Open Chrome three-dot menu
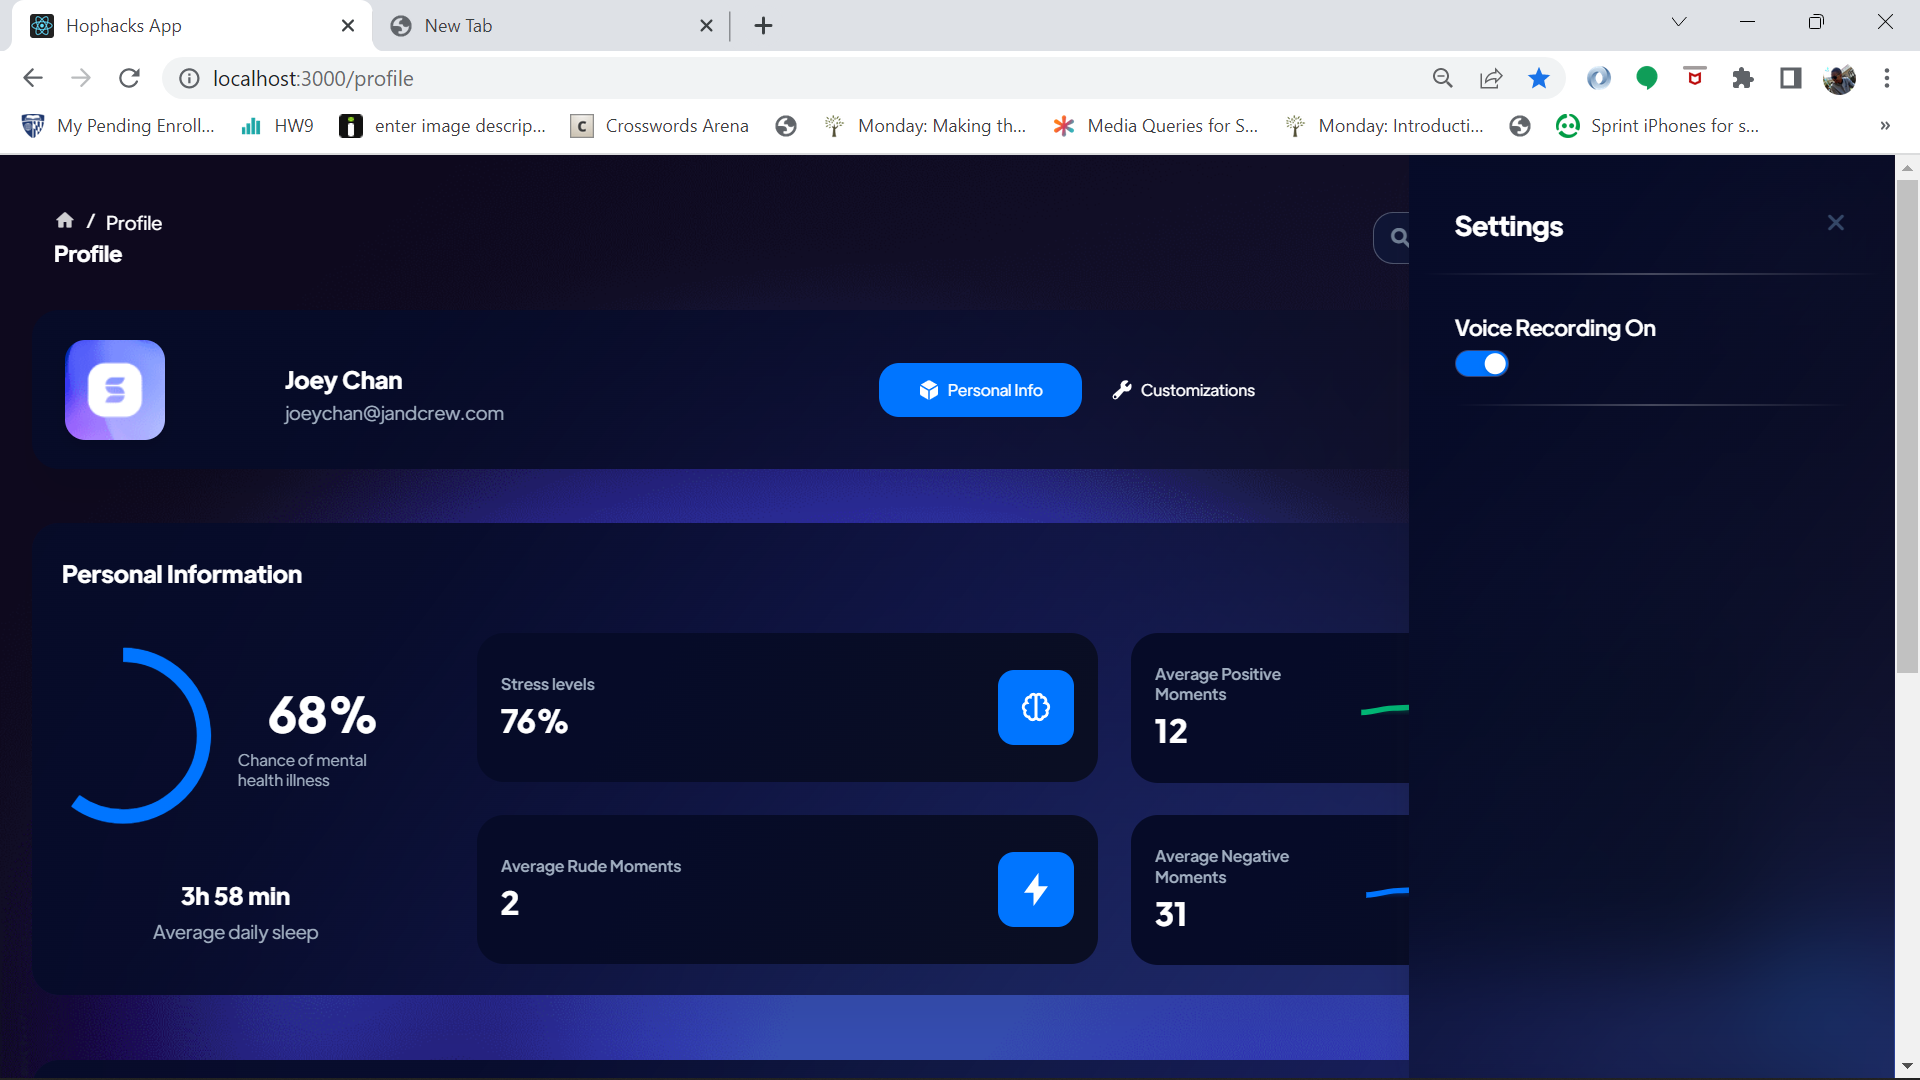 coord(1887,78)
